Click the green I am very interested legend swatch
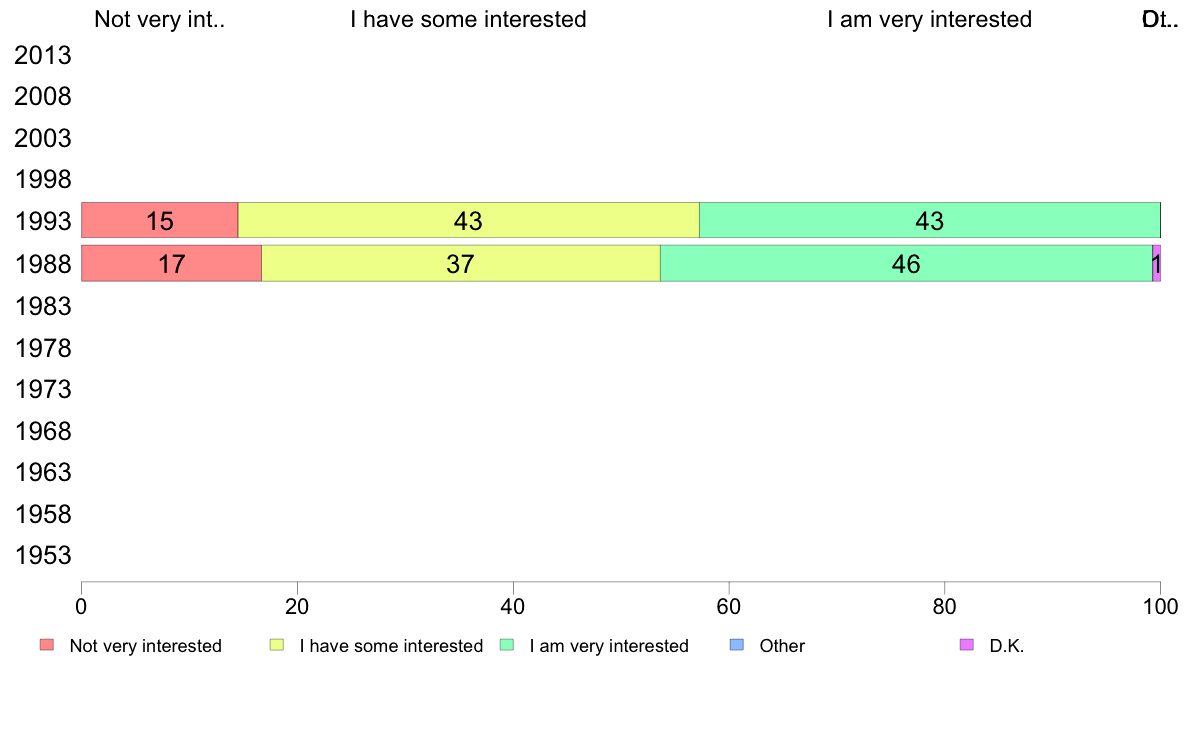Image resolution: width=1188 pixels, height=736 pixels. (x=507, y=645)
